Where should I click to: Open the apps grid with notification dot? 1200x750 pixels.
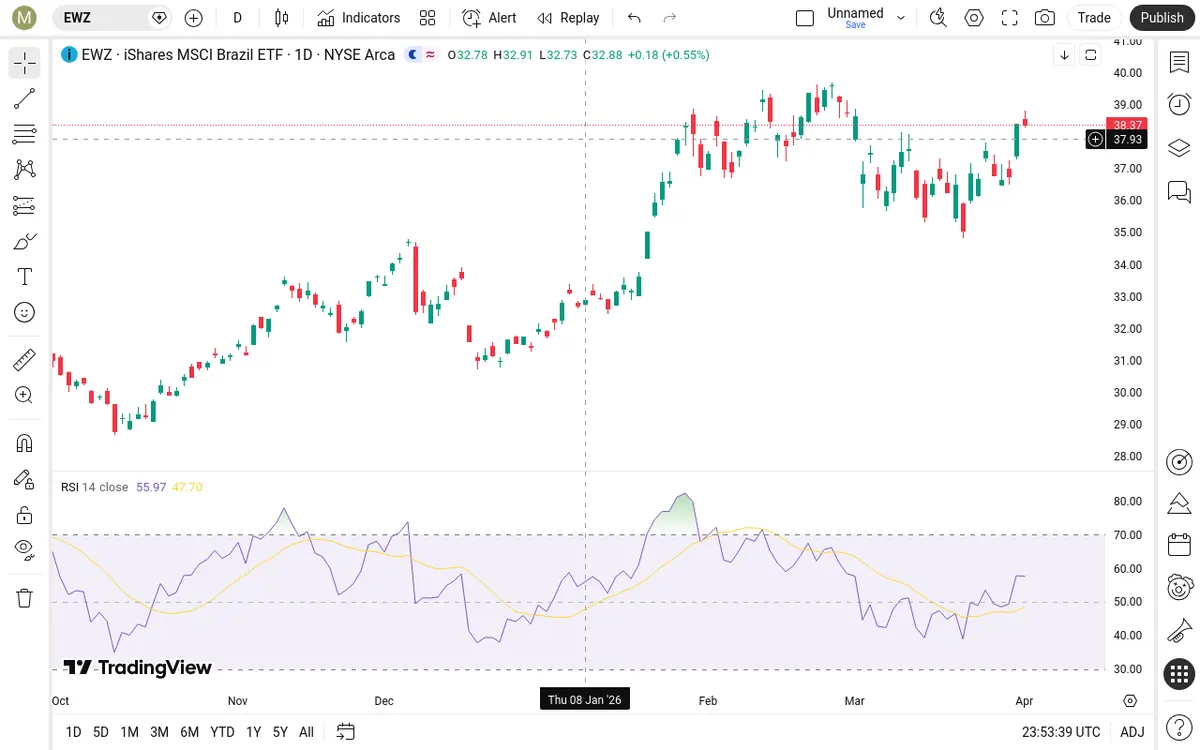point(1179,674)
